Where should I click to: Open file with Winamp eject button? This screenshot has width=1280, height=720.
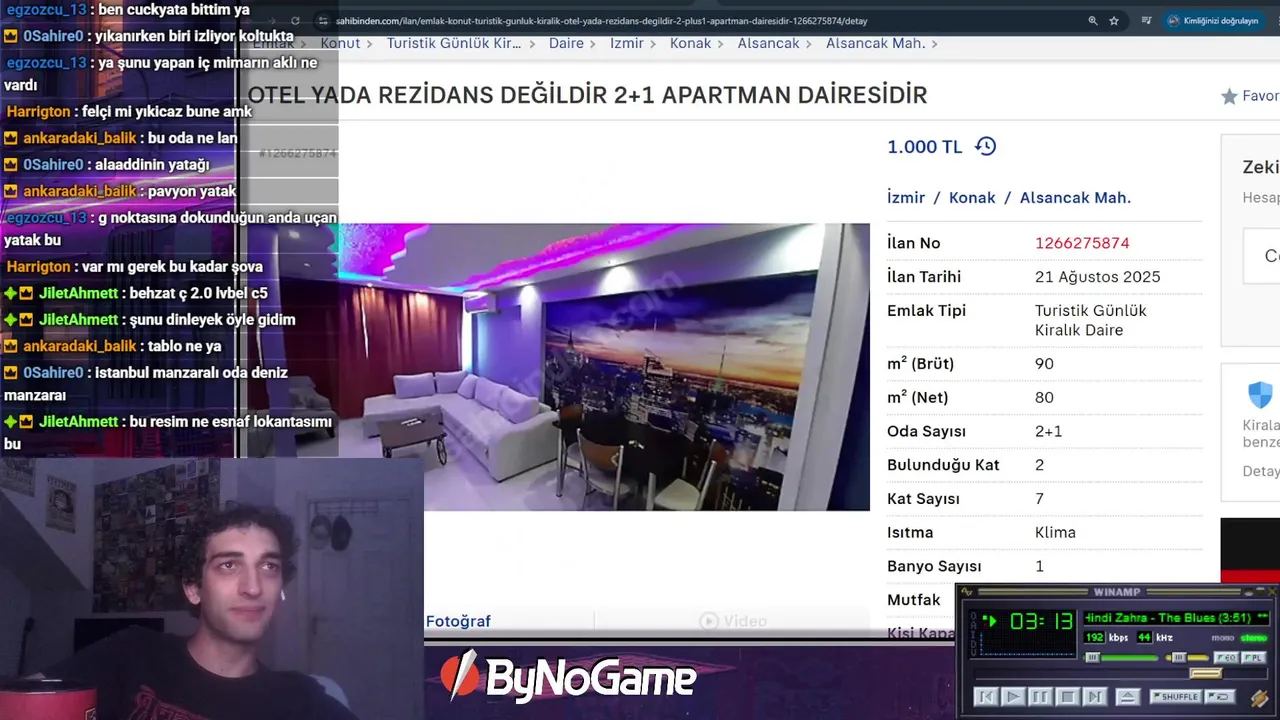coord(1128,697)
